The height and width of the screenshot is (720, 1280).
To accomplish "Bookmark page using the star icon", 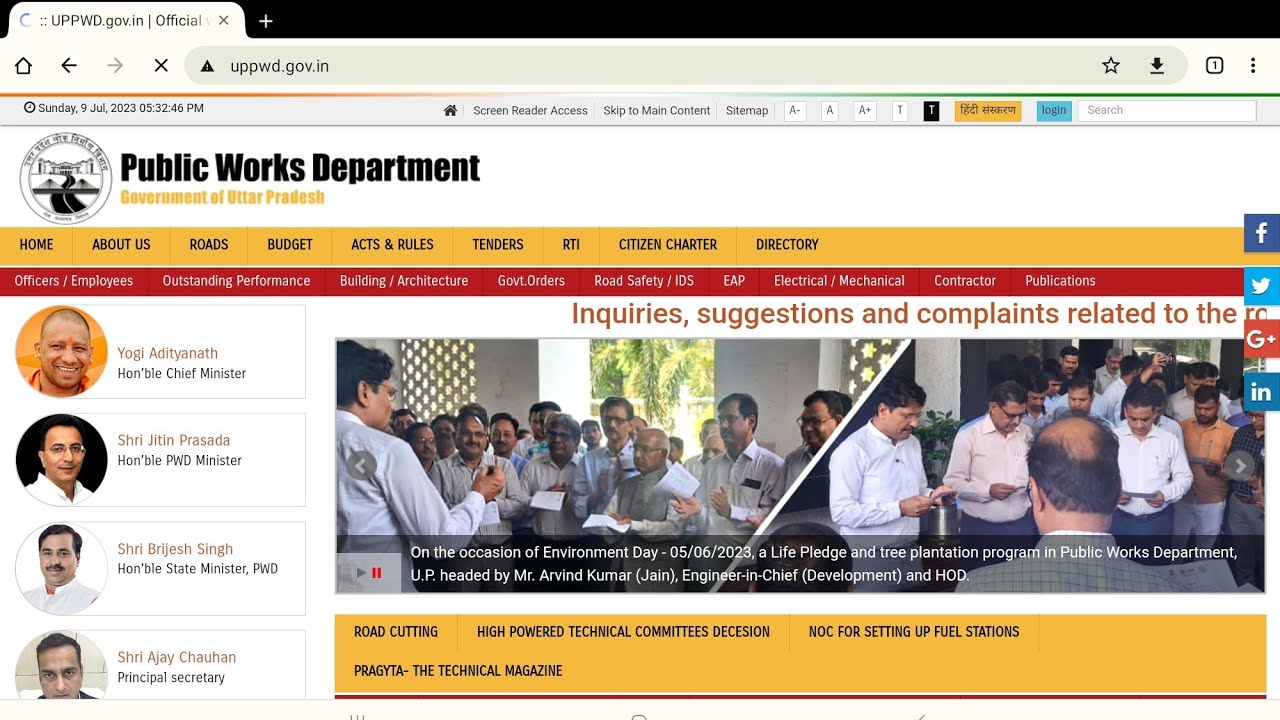I will coord(1111,66).
